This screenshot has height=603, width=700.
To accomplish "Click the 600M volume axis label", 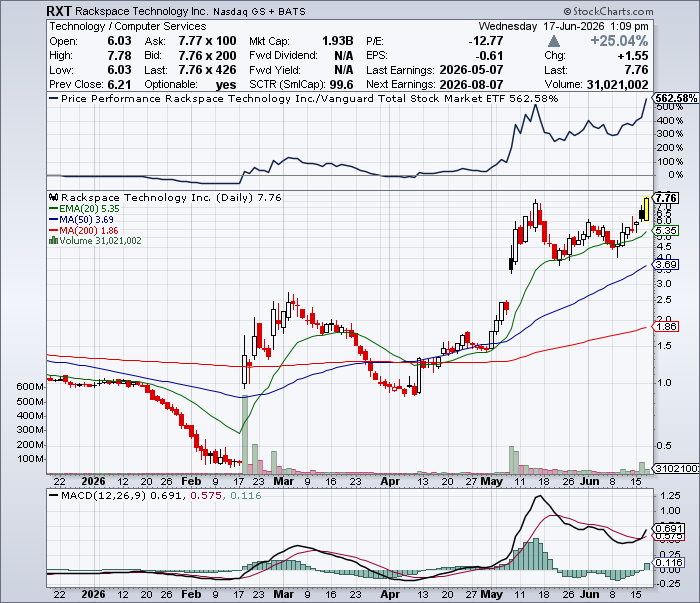I will (x=30, y=387).
